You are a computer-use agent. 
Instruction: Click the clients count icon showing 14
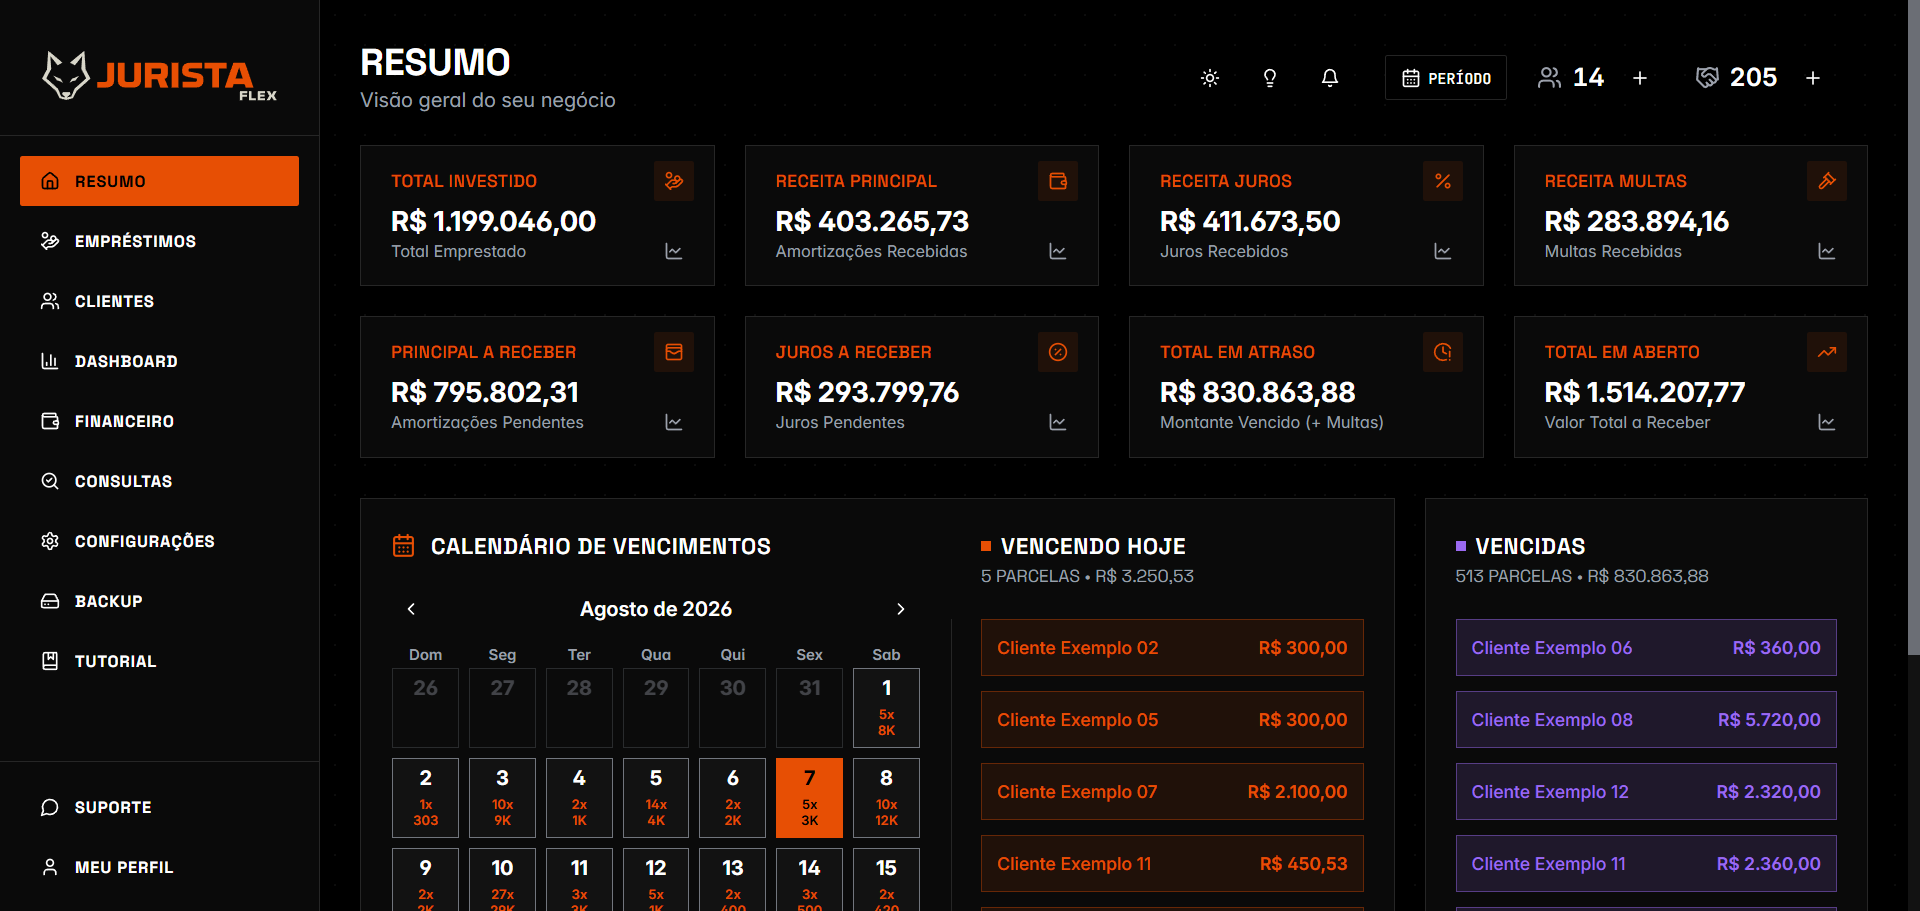tap(1549, 78)
